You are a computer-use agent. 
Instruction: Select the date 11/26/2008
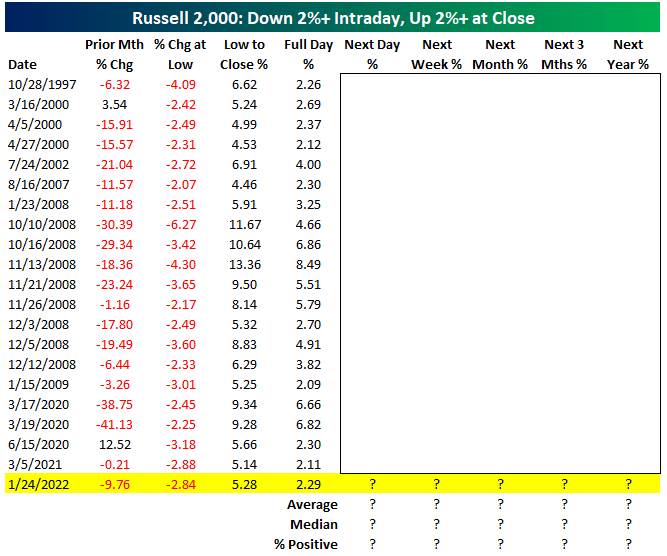[x=42, y=305]
